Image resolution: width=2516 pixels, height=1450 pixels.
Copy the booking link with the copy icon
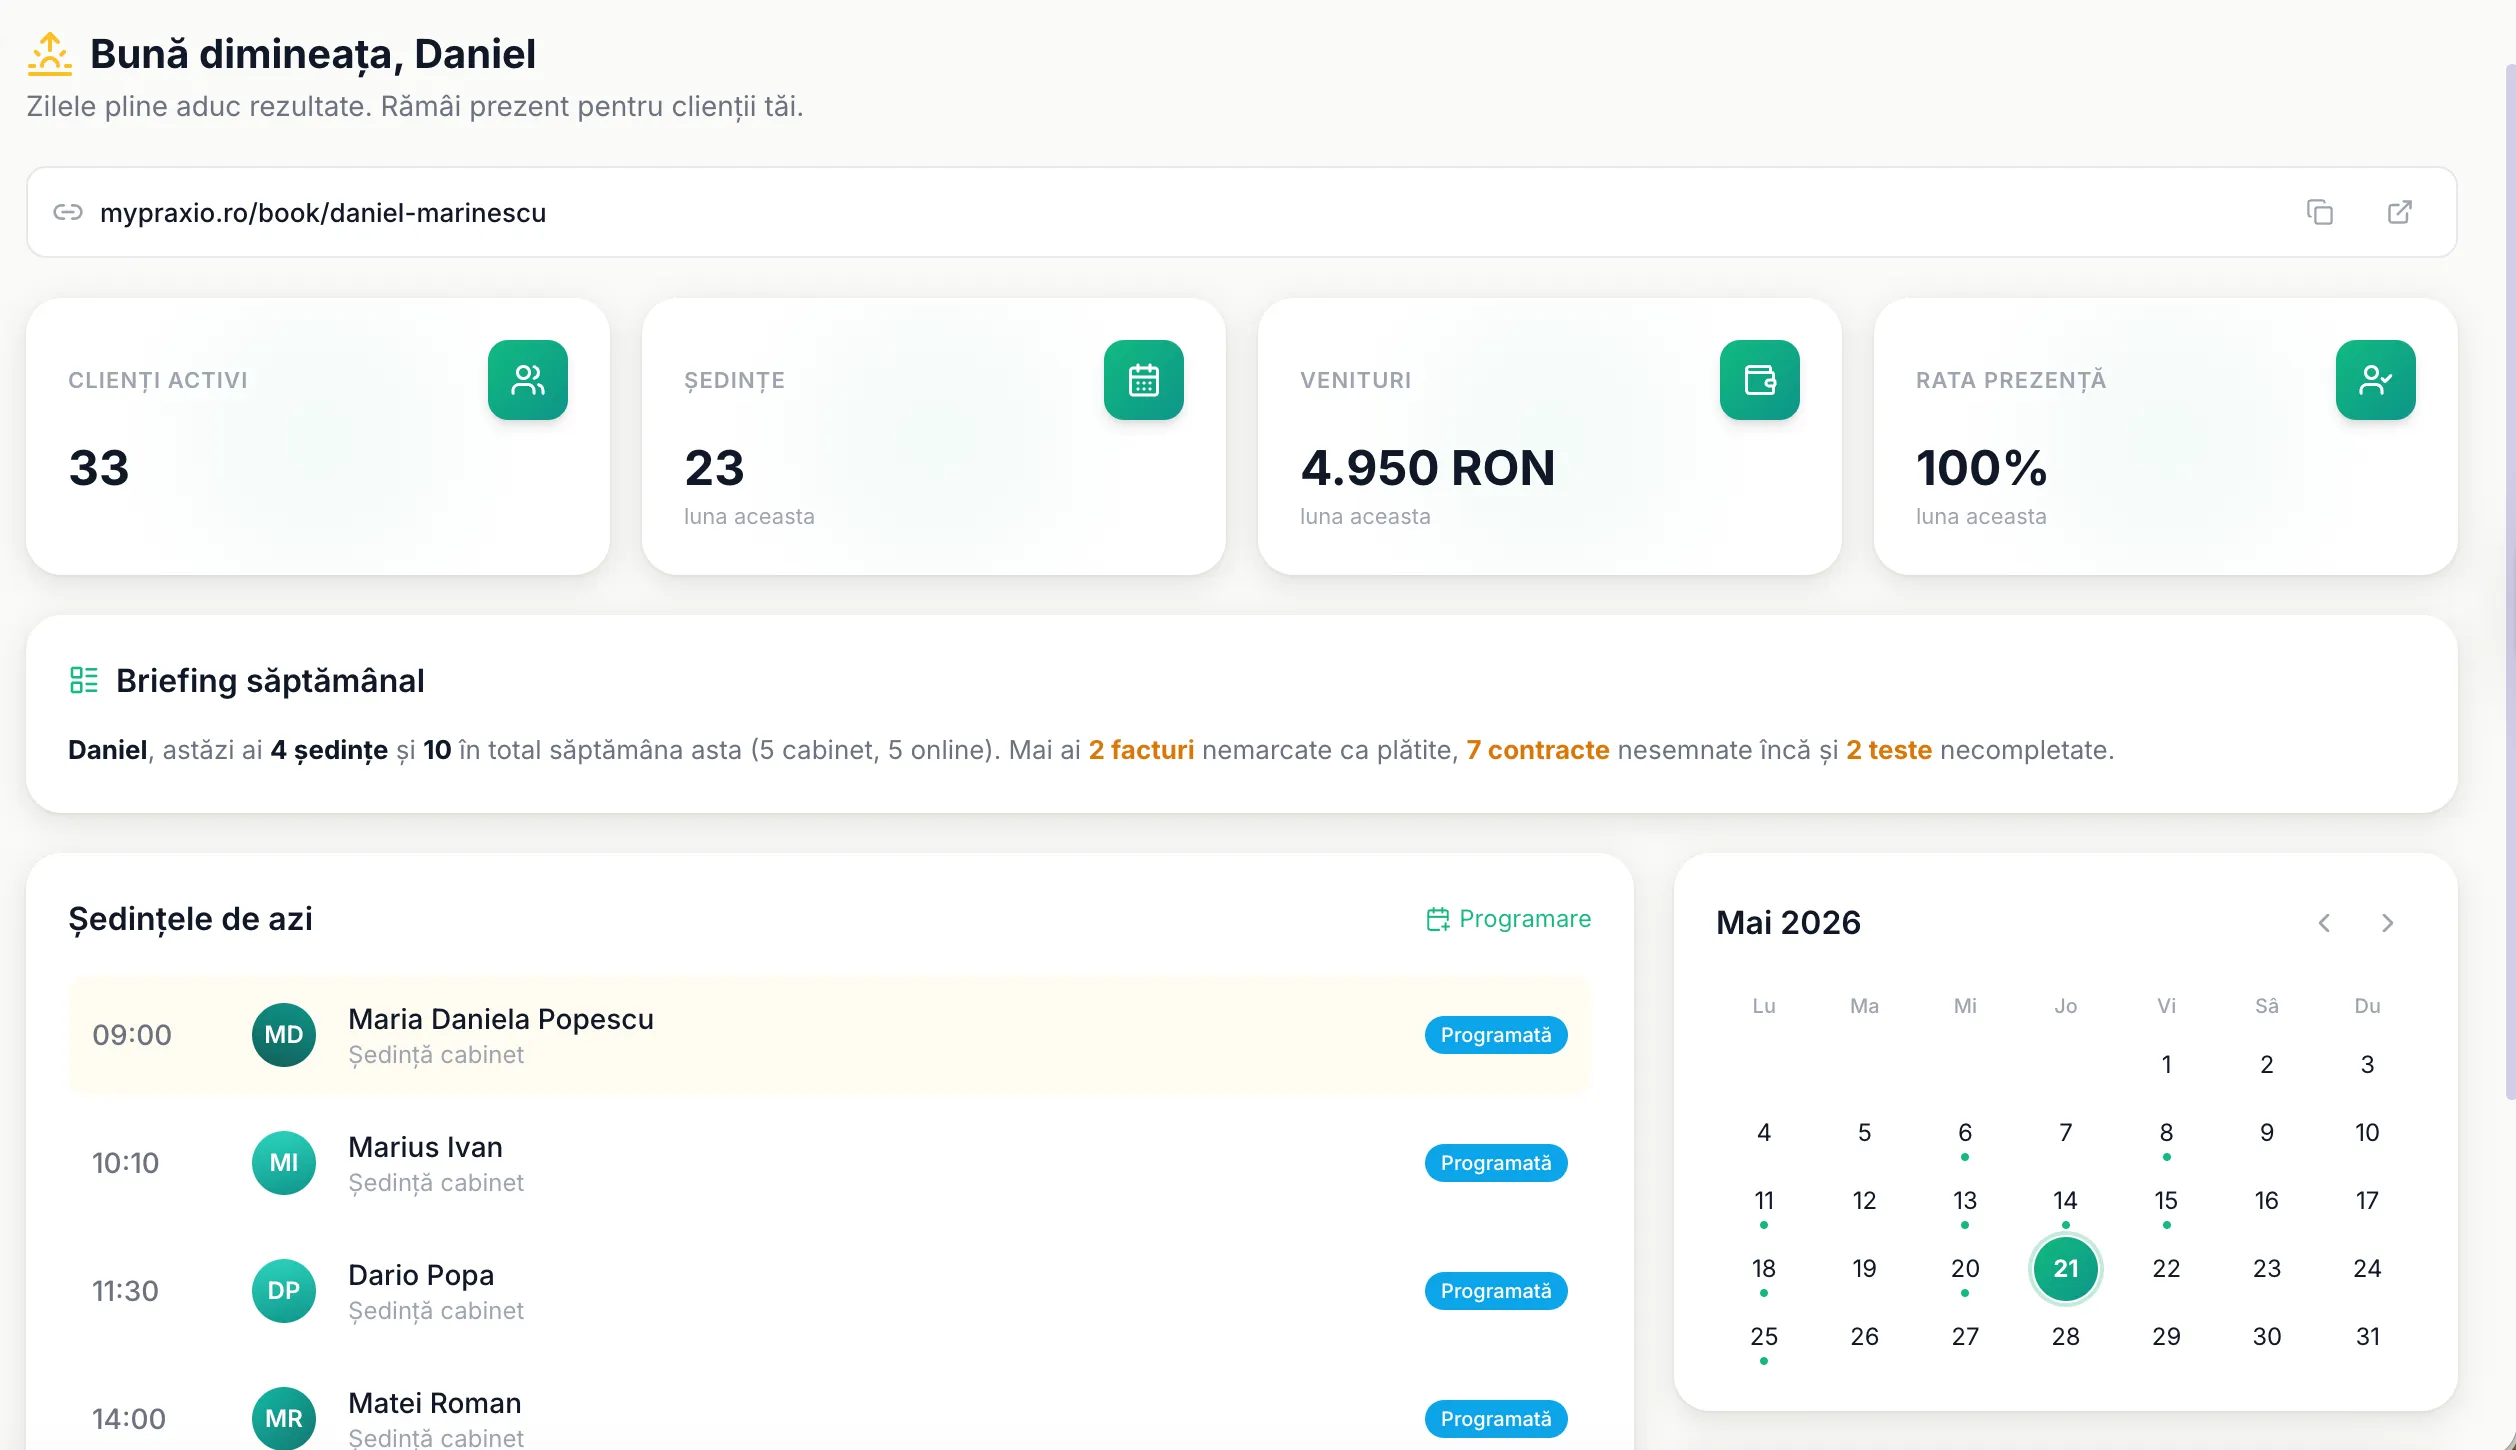[x=2319, y=212]
